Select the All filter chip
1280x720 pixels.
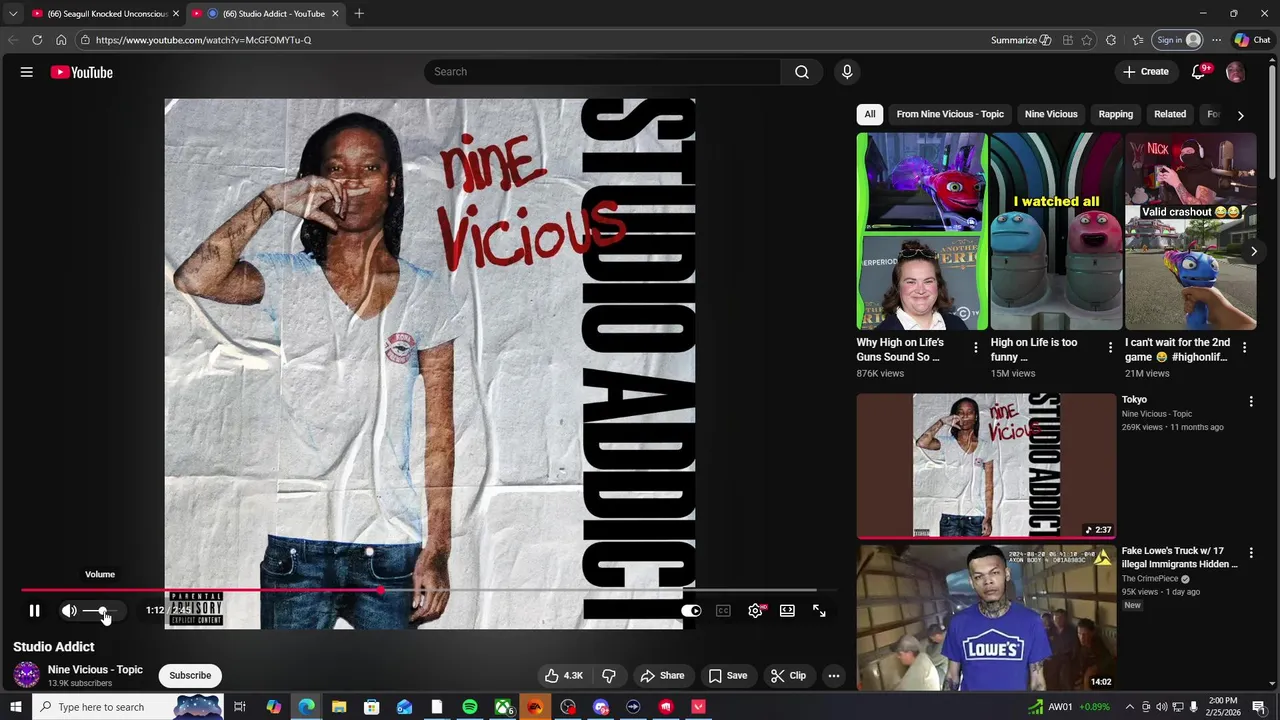coord(870,114)
